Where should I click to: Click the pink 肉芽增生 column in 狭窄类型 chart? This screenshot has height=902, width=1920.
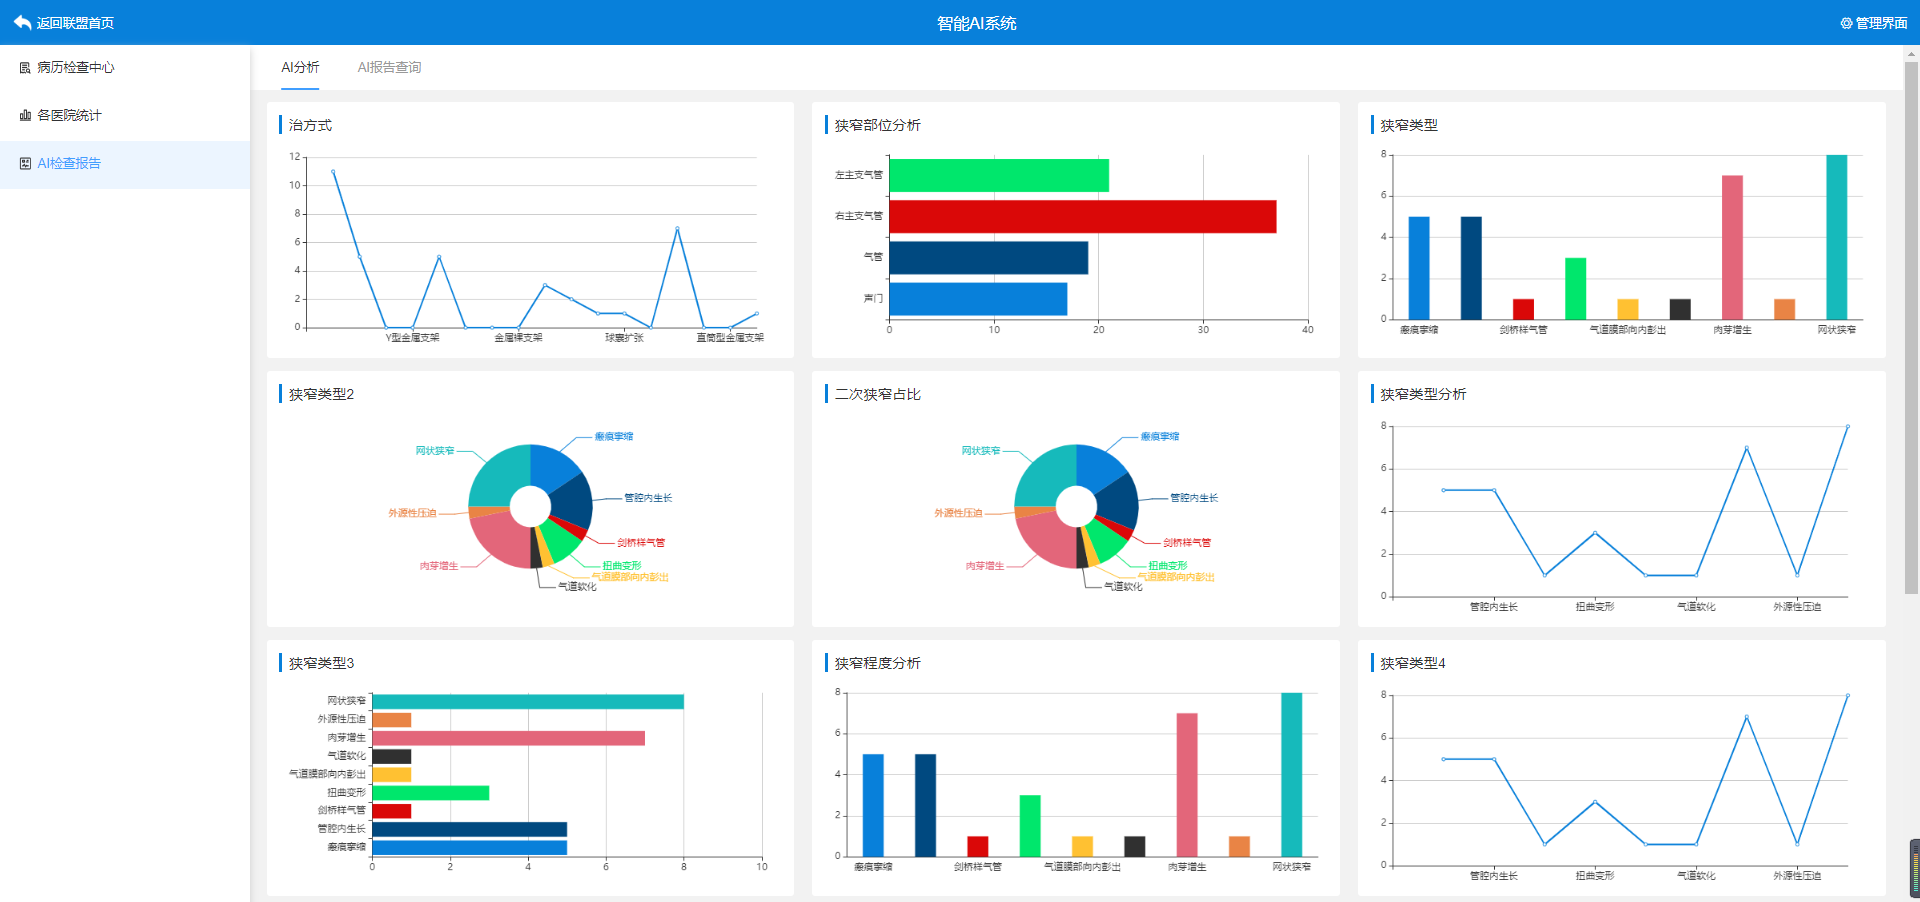pos(1732,247)
